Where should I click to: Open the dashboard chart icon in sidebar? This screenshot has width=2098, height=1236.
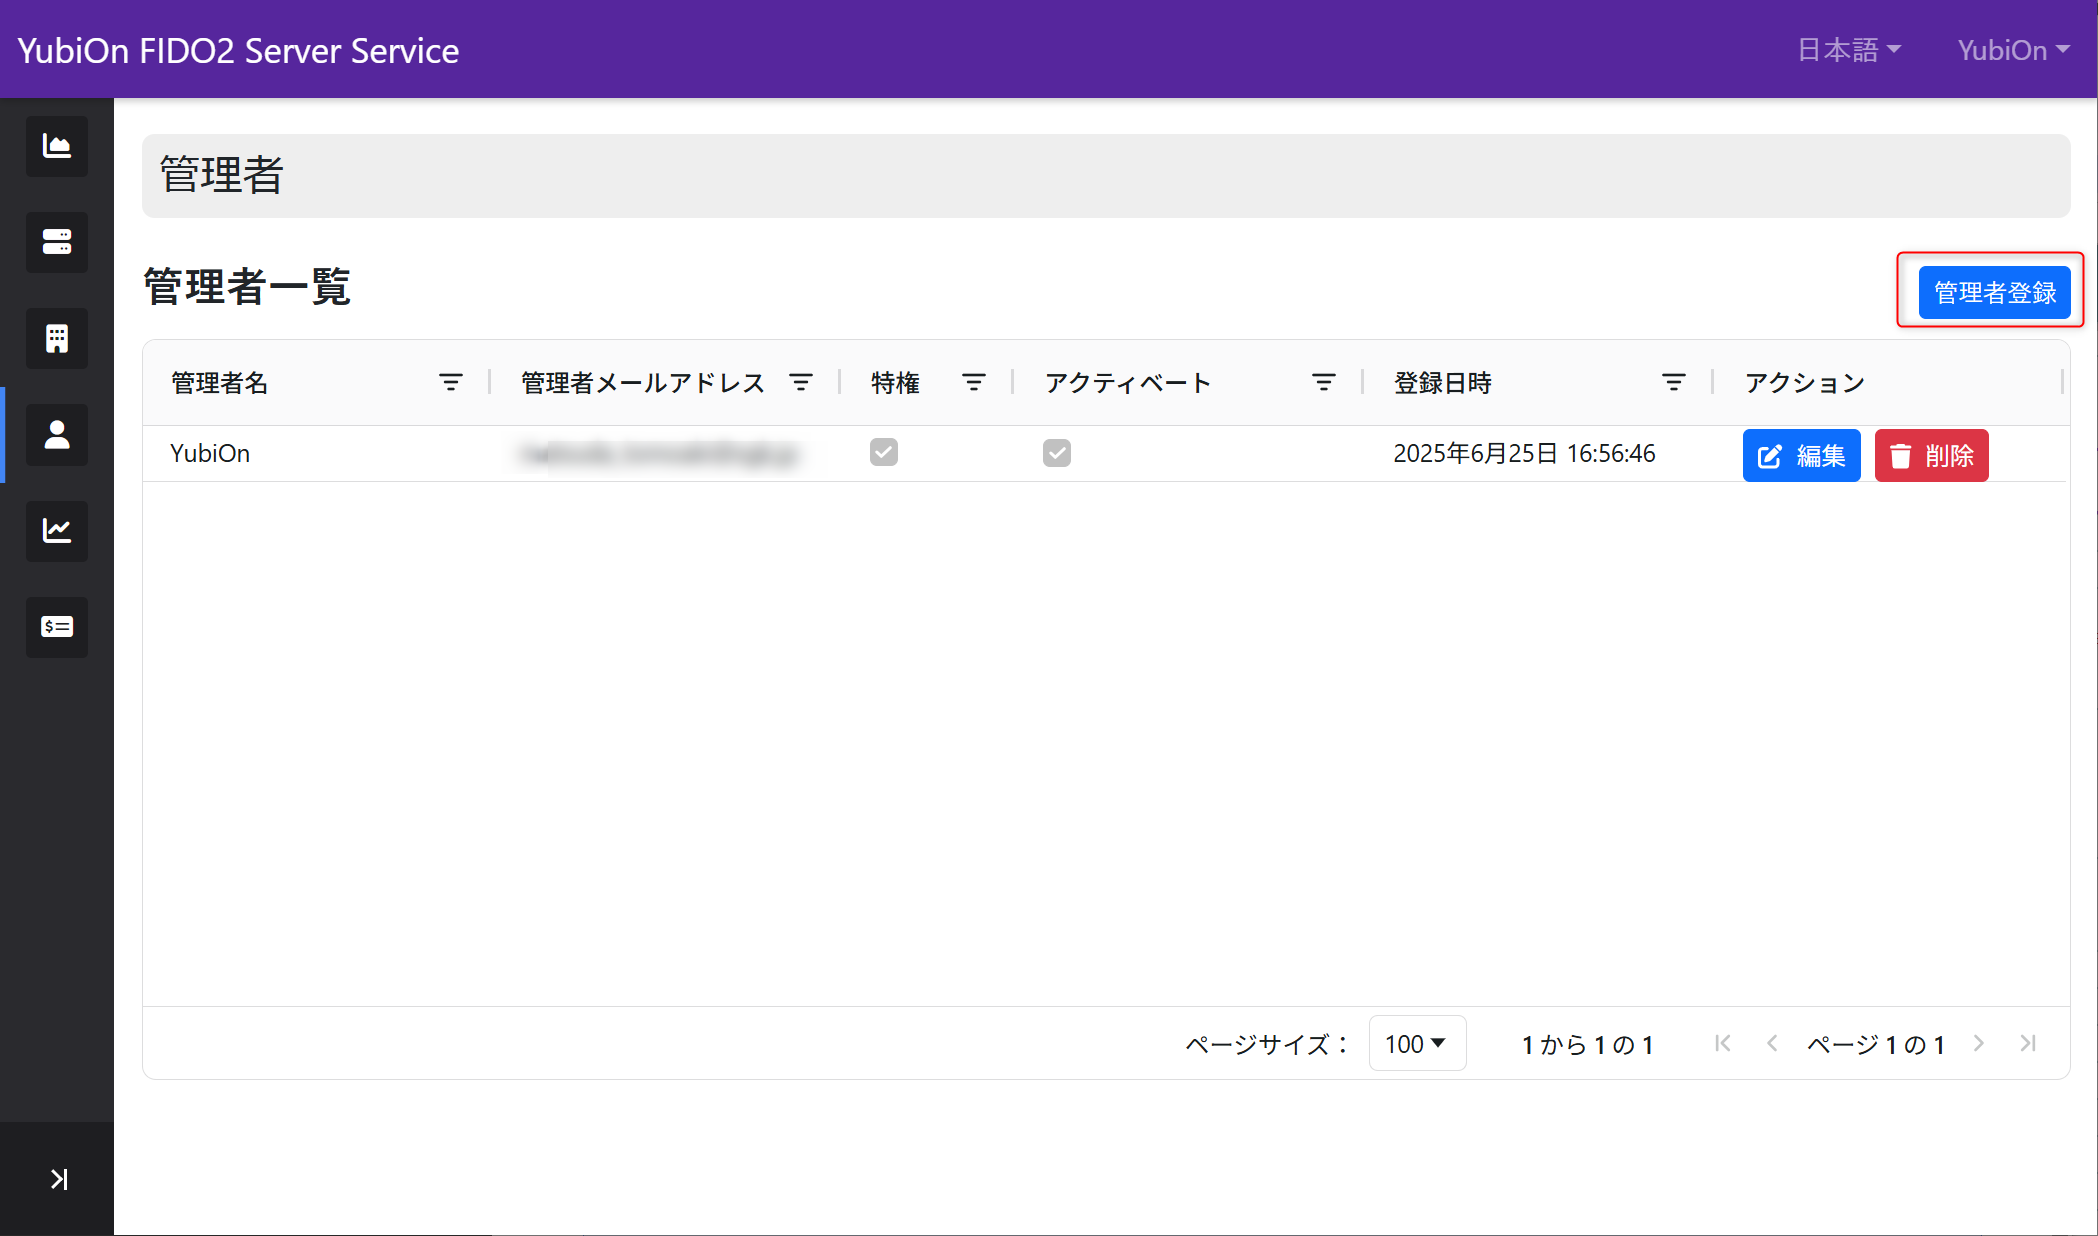(x=57, y=146)
